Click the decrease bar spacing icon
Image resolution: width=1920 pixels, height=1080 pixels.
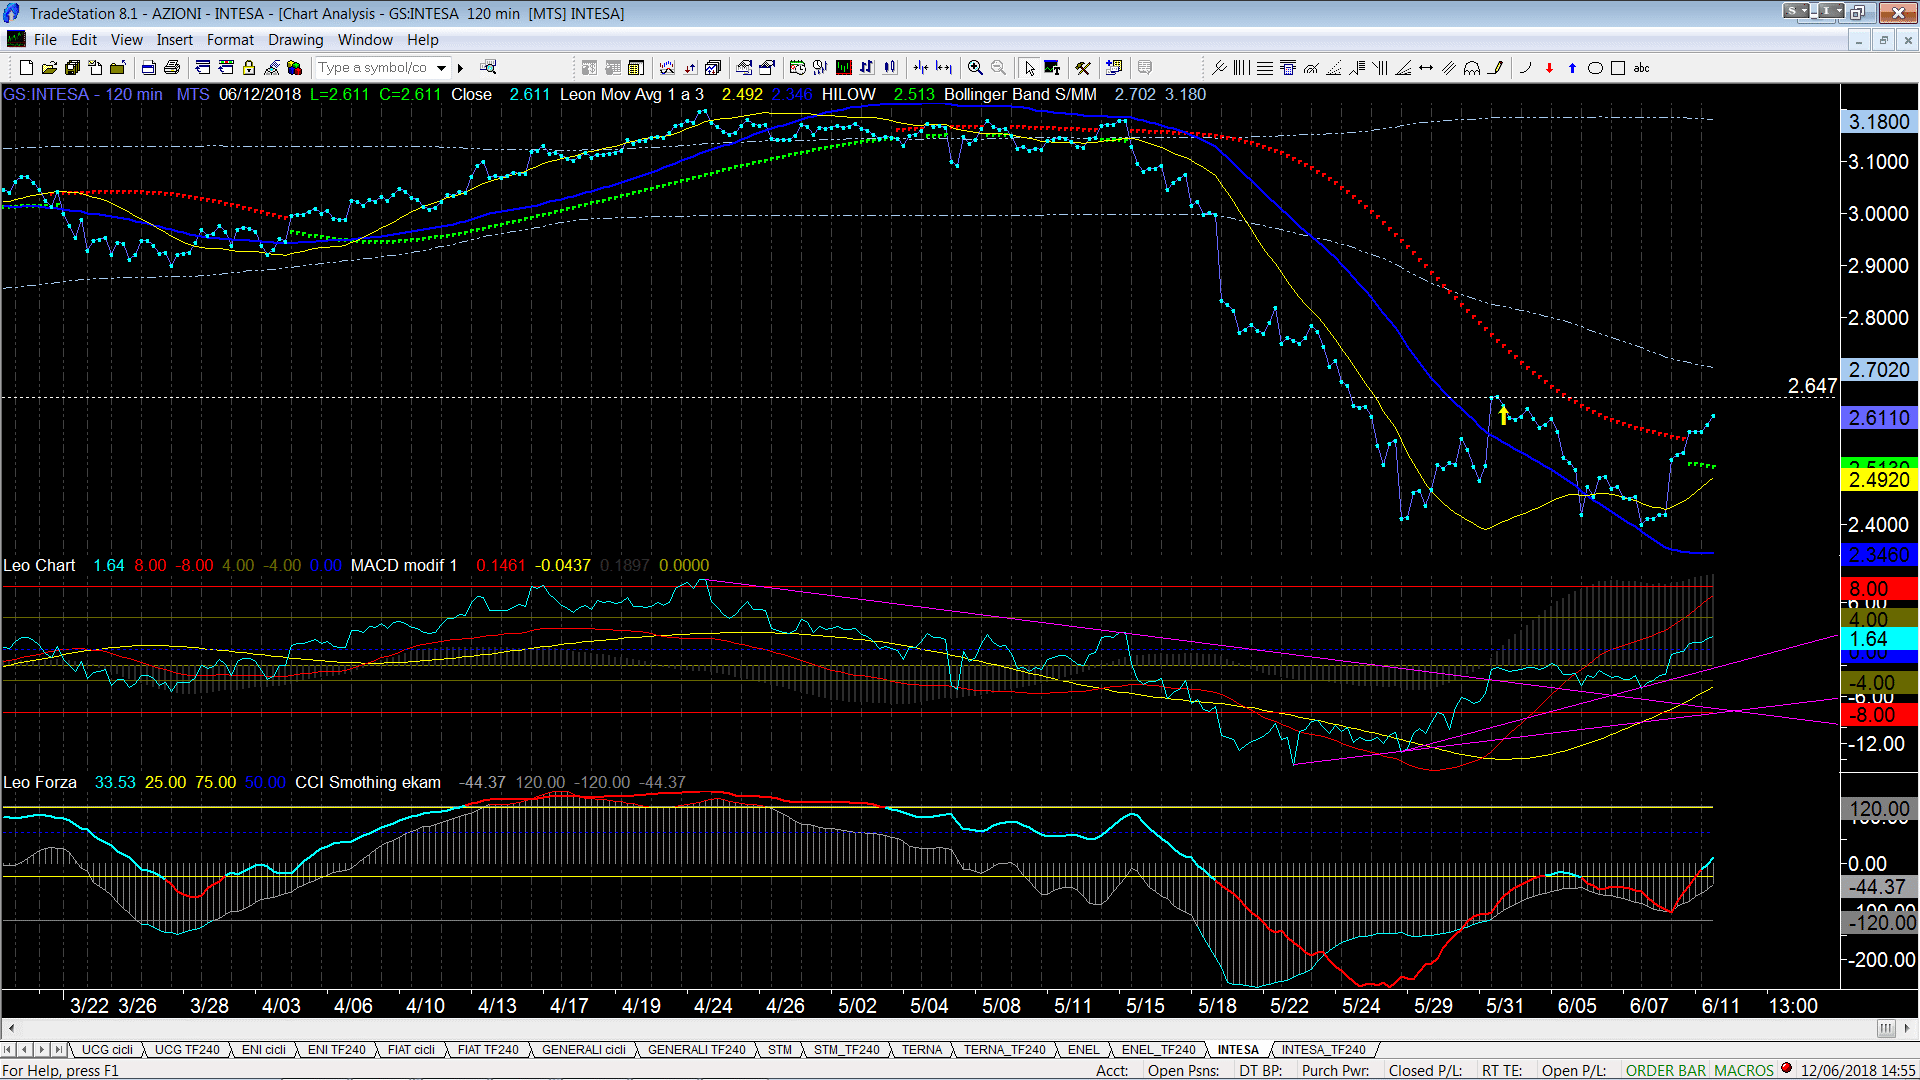click(x=921, y=68)
